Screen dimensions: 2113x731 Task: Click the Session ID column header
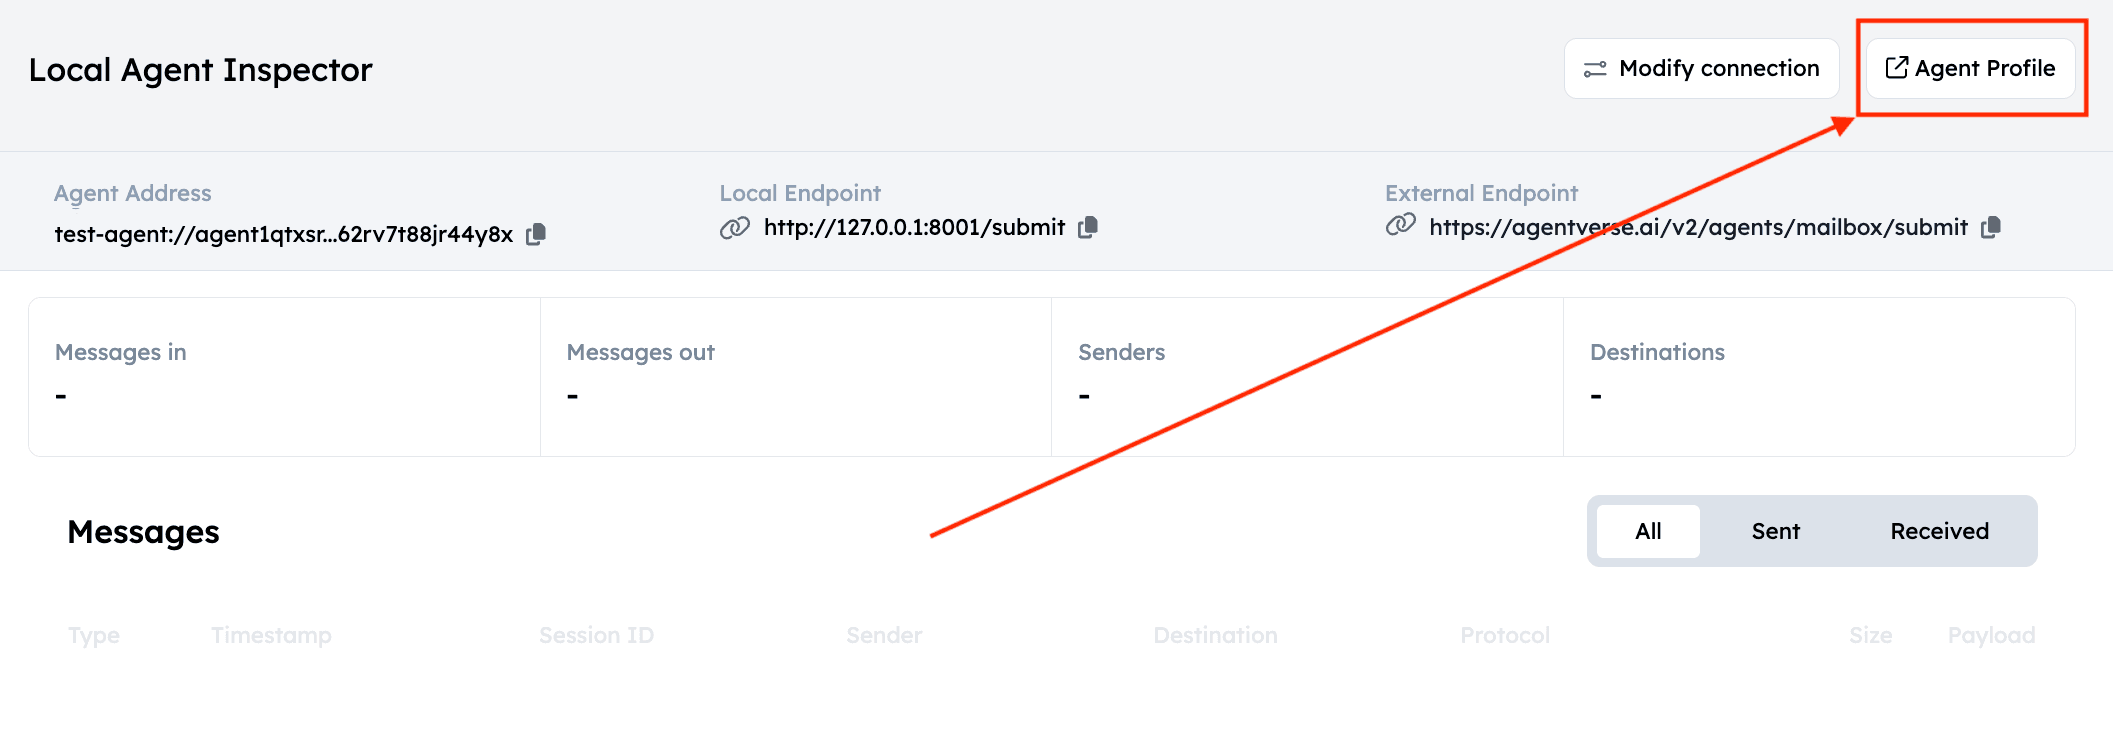click(596, 635)
